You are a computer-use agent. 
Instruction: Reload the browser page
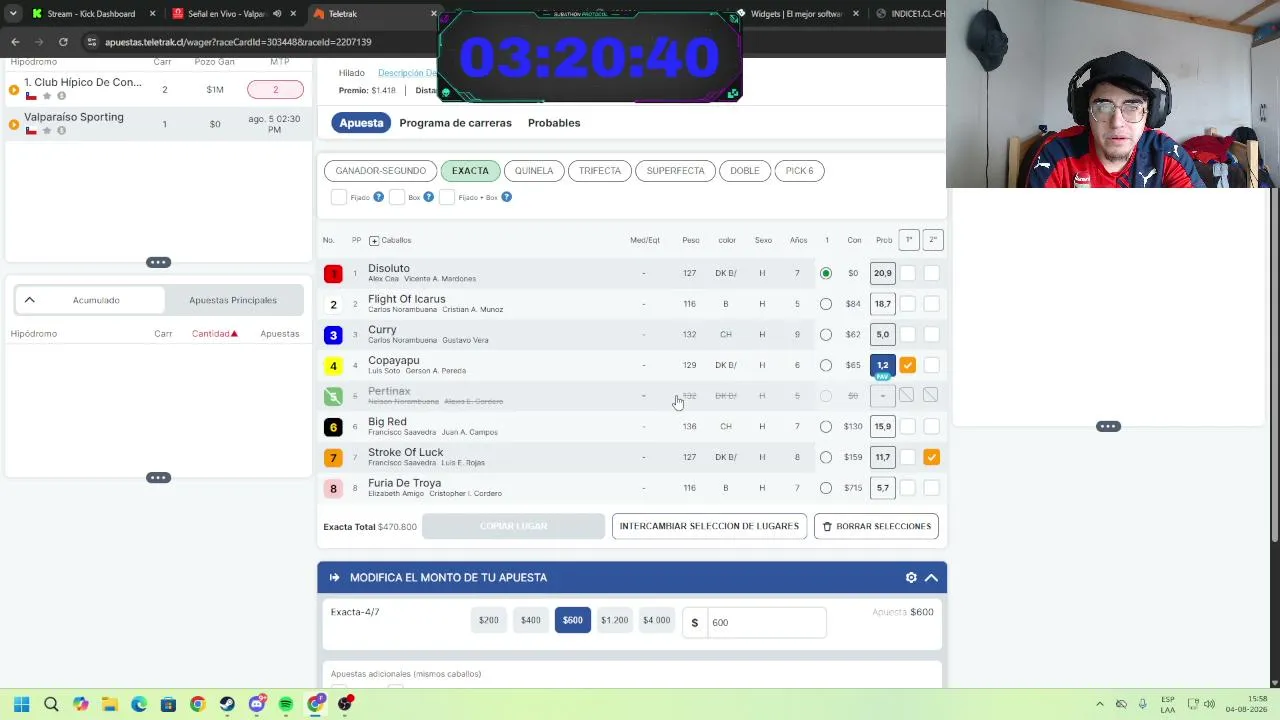(x=63, y=42)
